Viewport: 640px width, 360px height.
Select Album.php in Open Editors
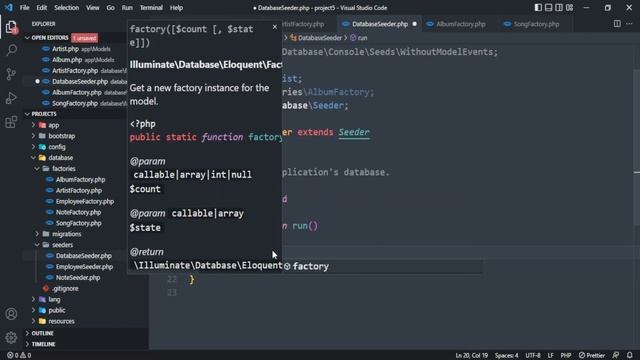[67, 60]
